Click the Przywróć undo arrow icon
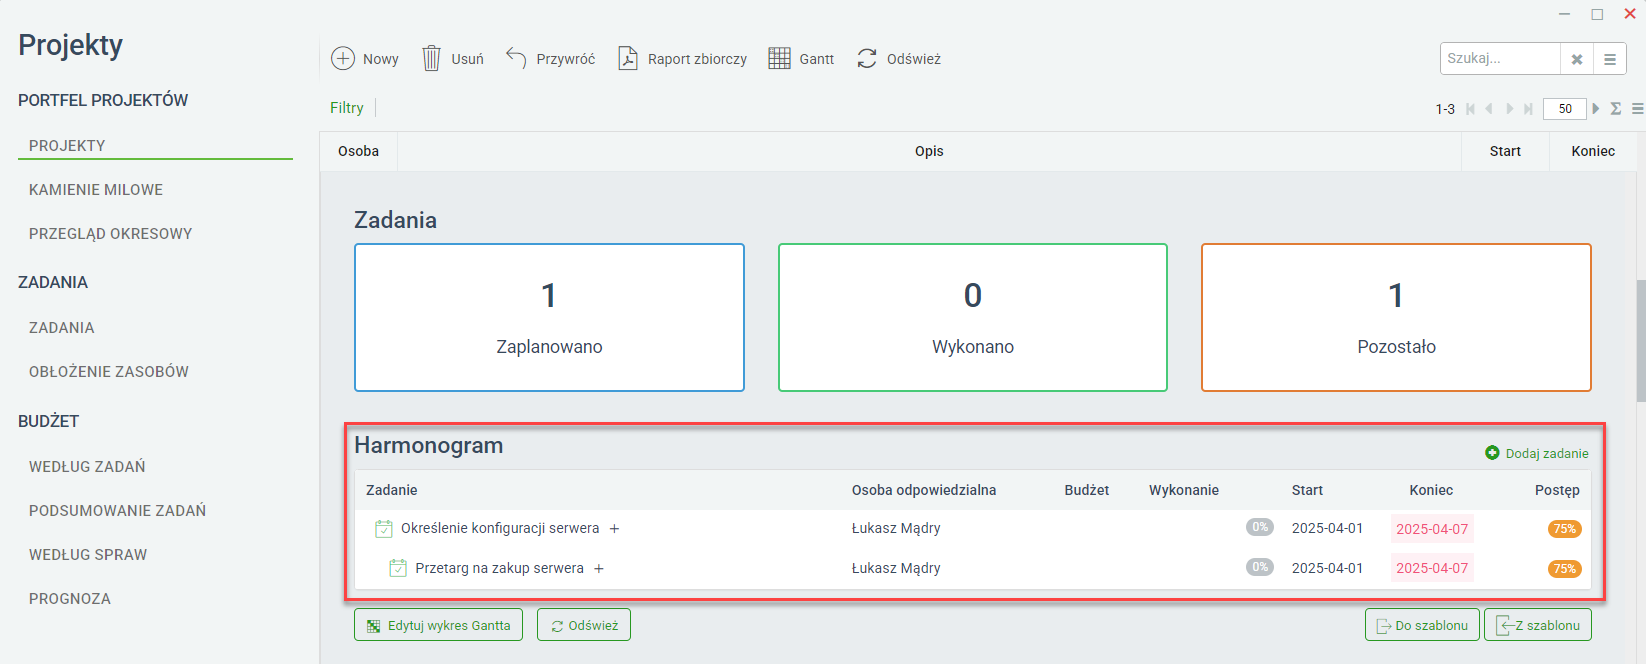Viewport: 1646px width, 664px height. [516, 58]
